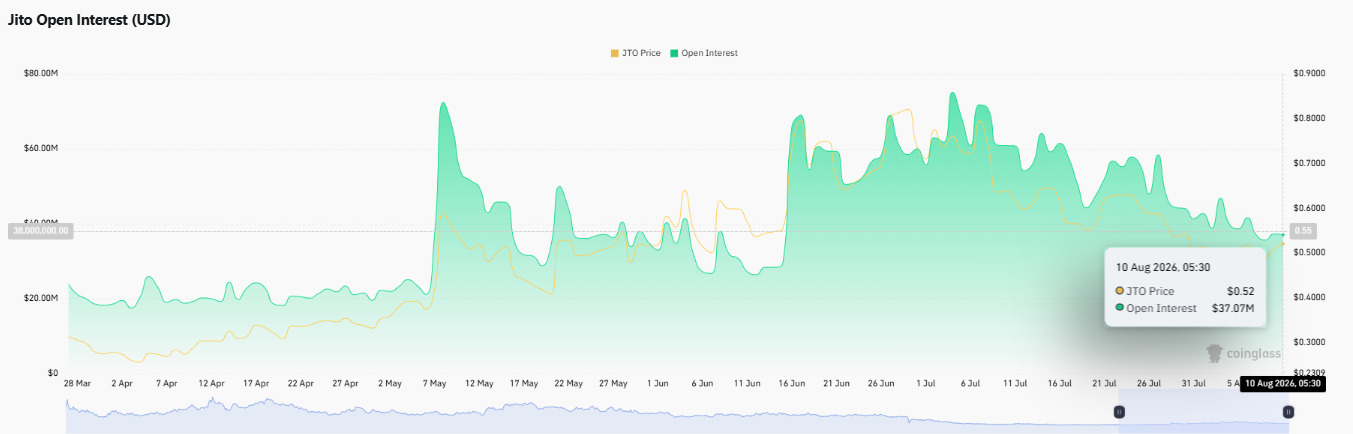The width and height of the screenshot is (1353, 434).
Task: Click the 28 Mar date on the x-axis
Action: [x=77, y=383]
